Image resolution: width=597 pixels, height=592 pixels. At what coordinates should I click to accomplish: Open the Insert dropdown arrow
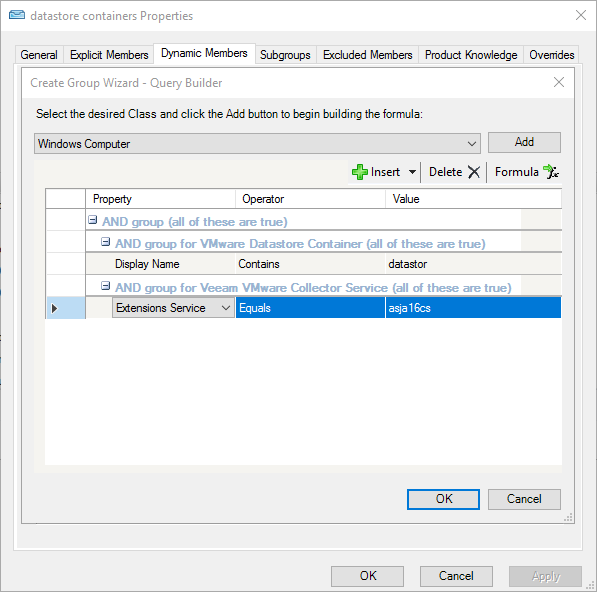pos(412,172)
